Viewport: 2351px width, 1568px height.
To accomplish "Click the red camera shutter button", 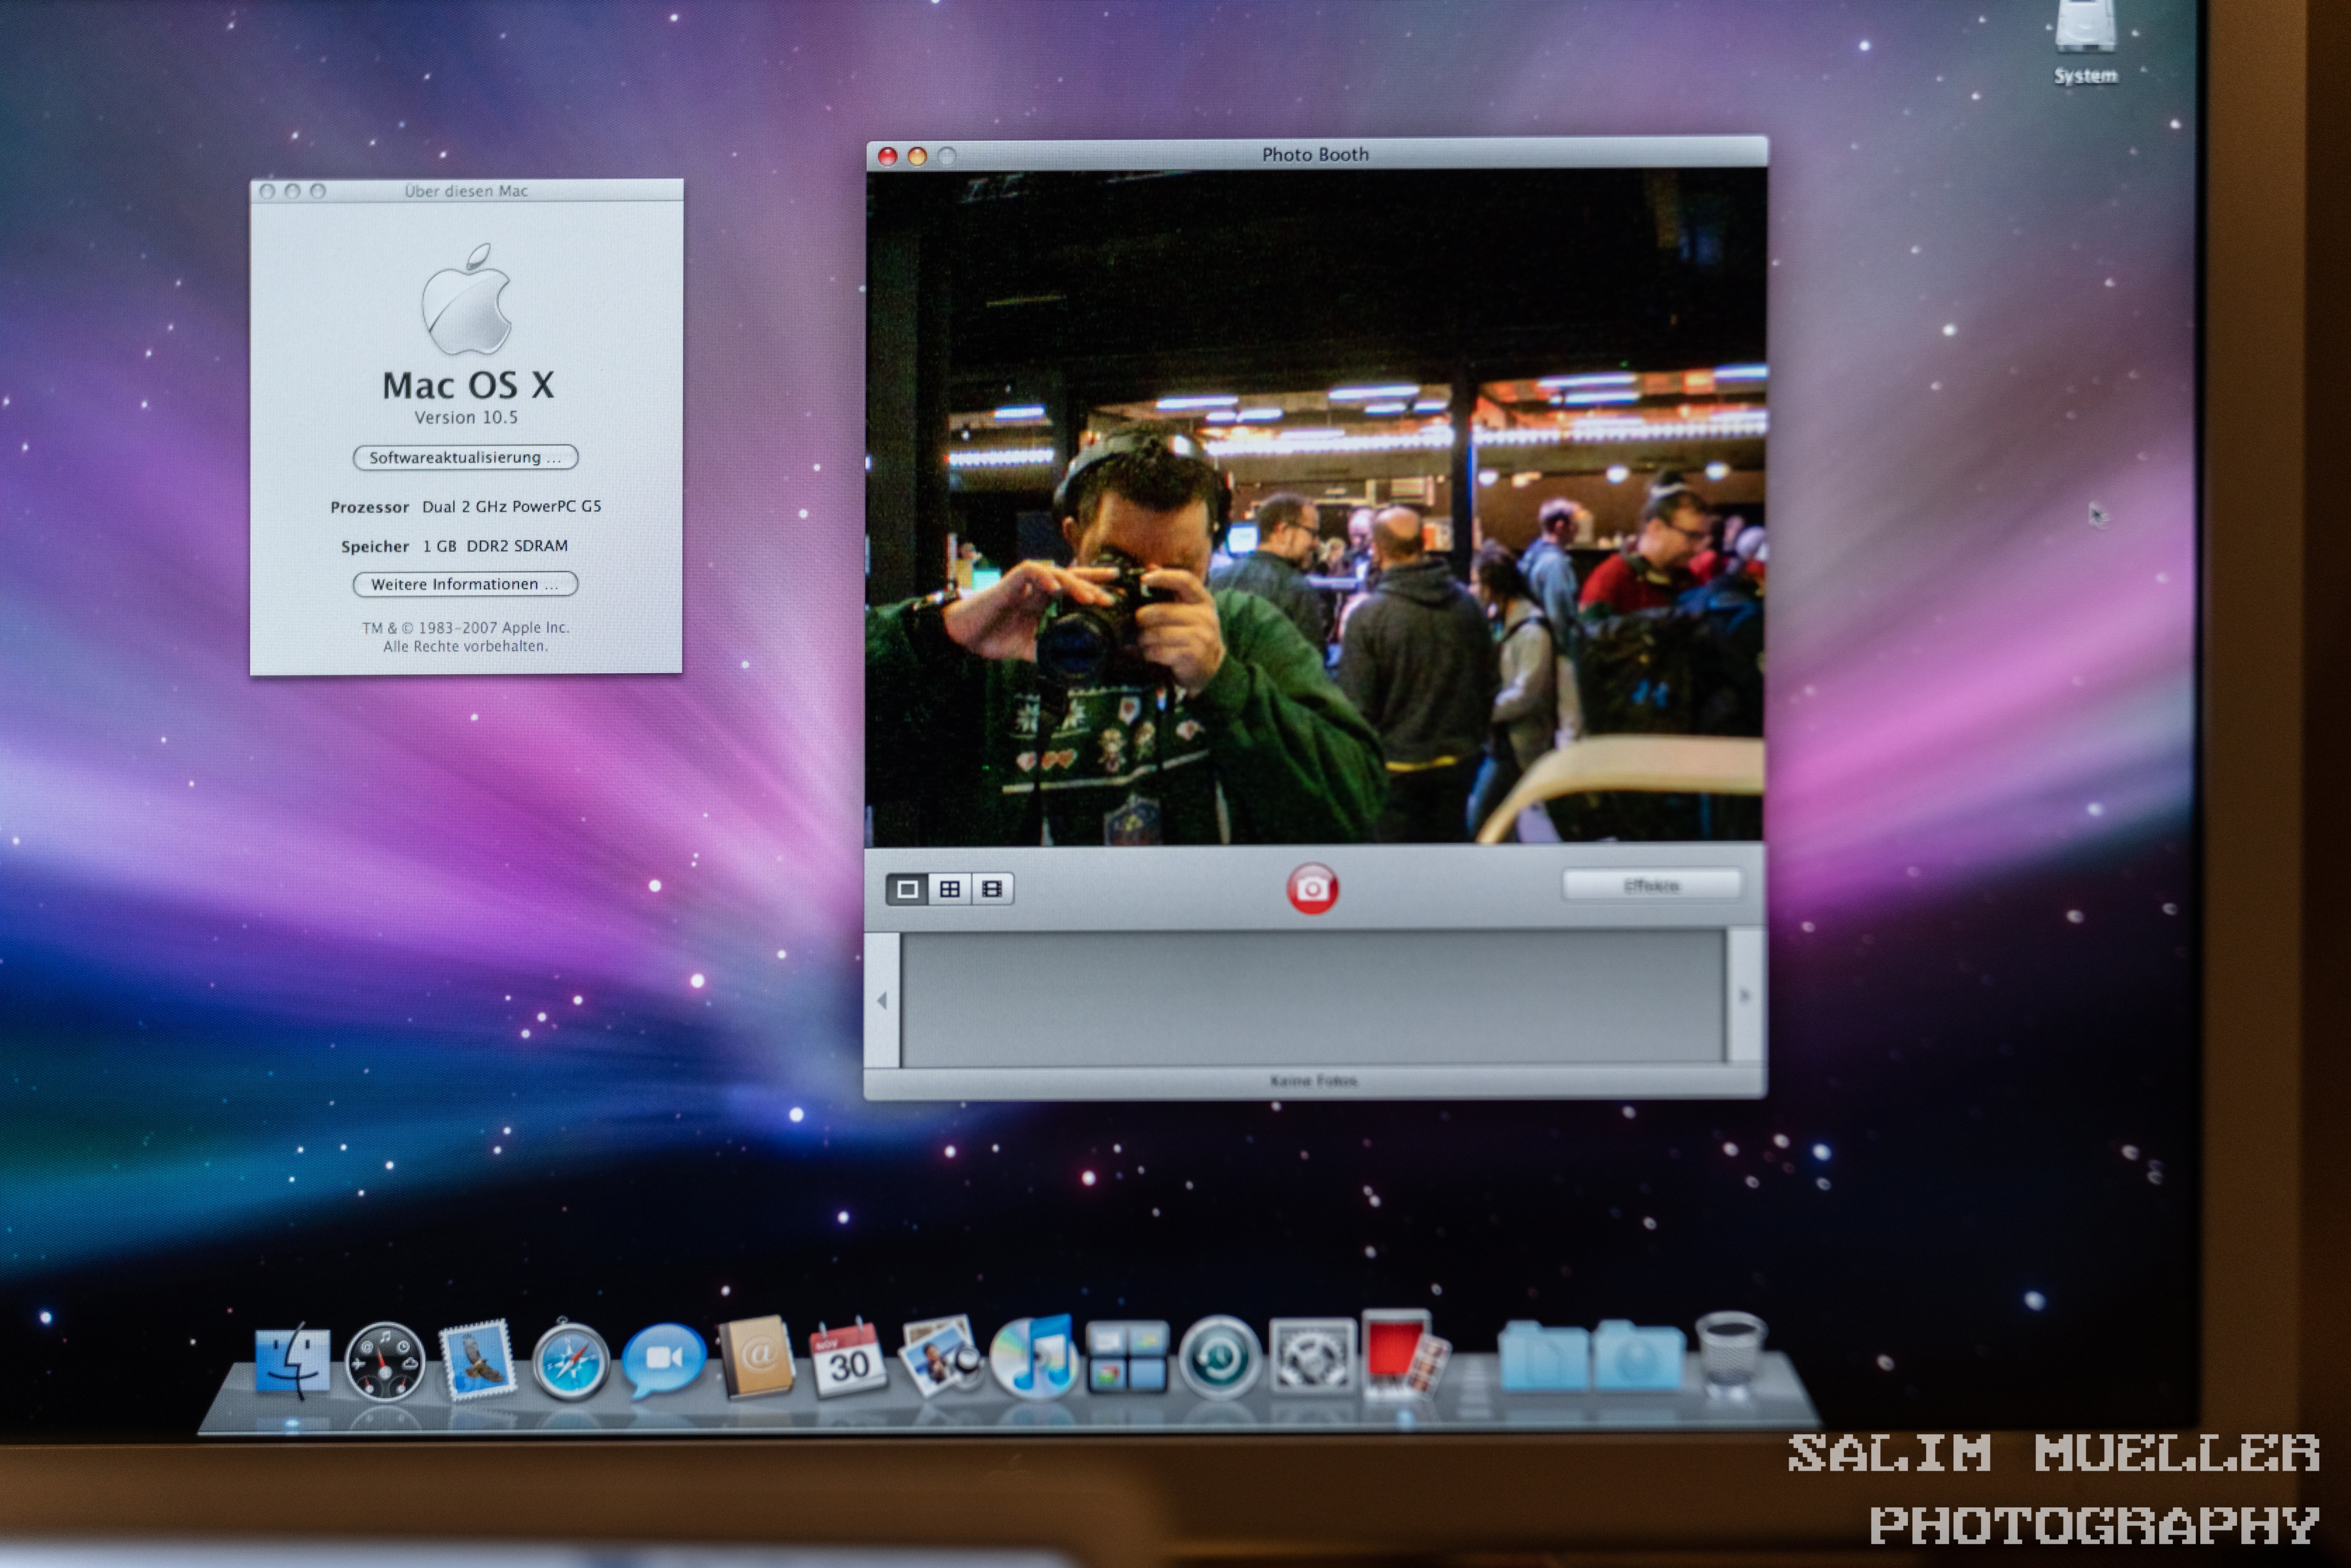I will click(x=1312, y=888).
